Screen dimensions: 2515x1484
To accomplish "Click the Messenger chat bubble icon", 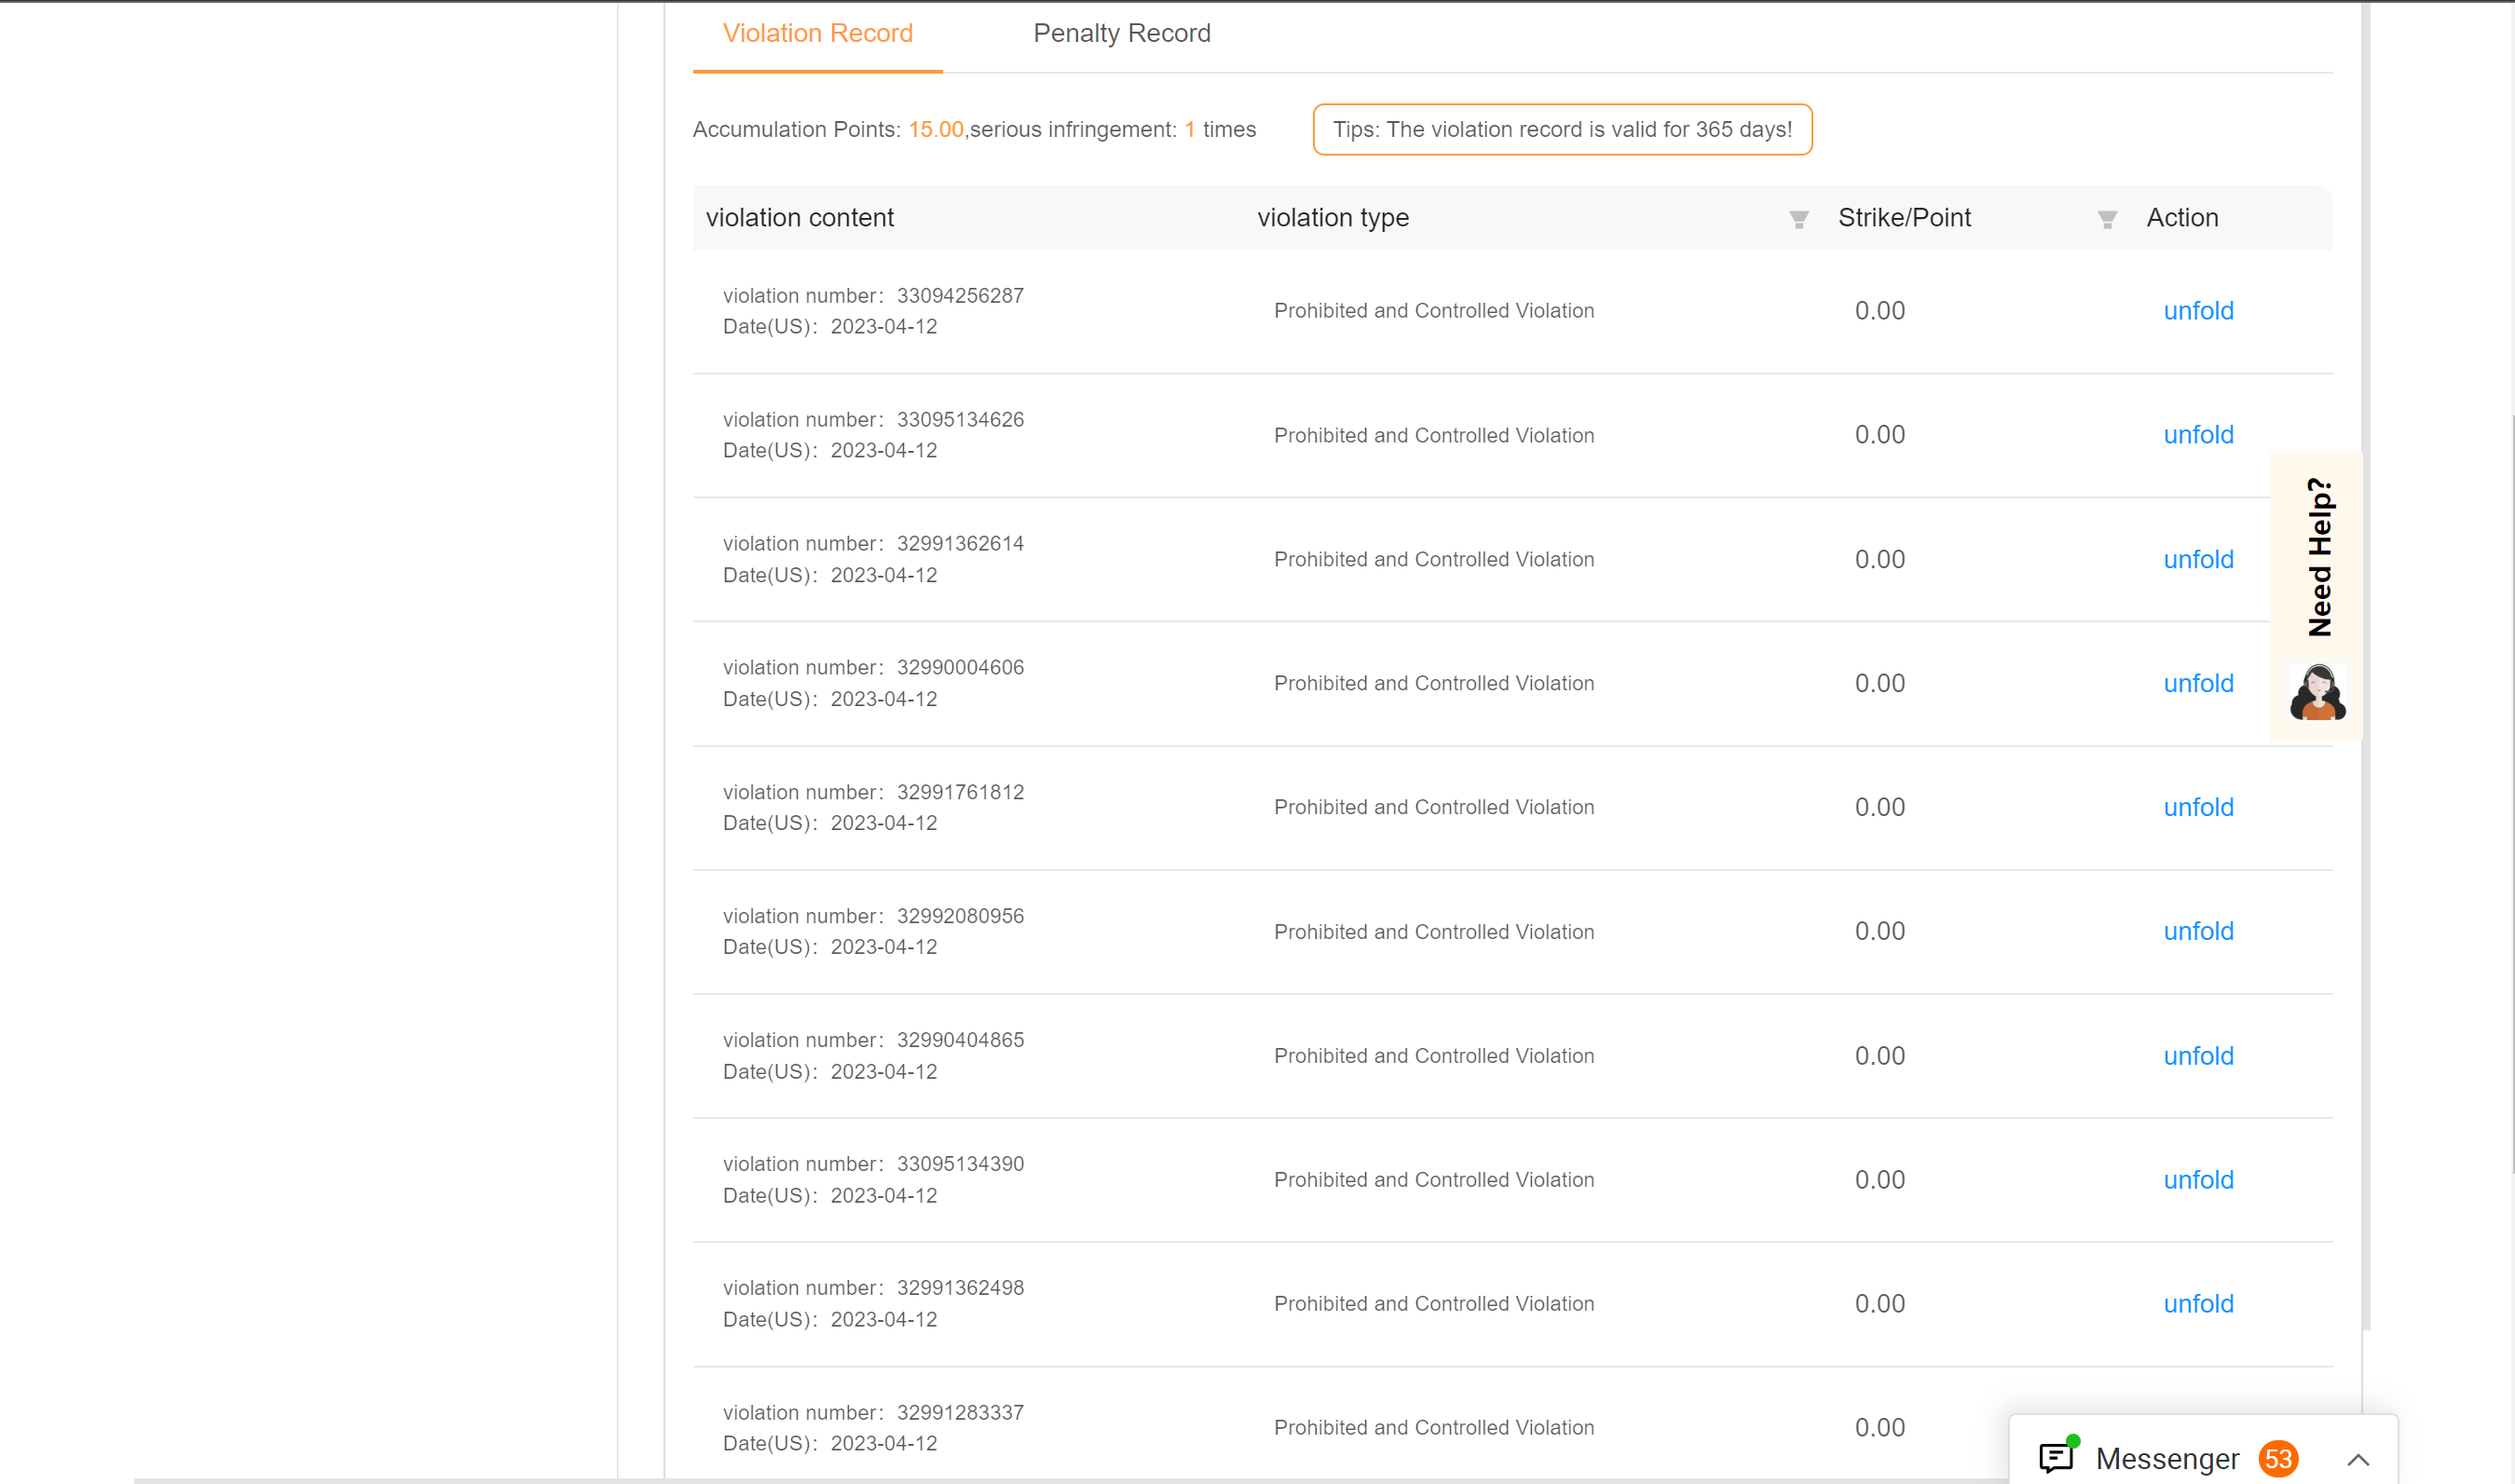I will tap(2056, 1458).
